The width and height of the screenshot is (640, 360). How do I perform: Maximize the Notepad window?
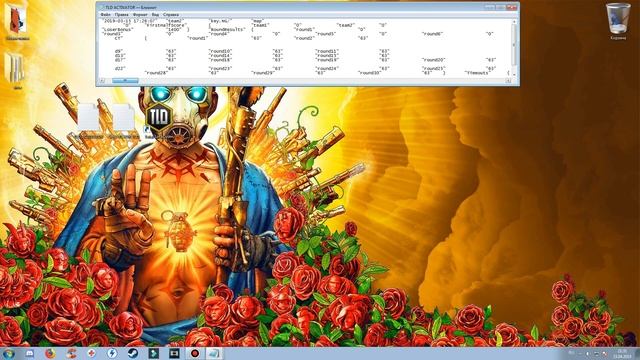500,7
